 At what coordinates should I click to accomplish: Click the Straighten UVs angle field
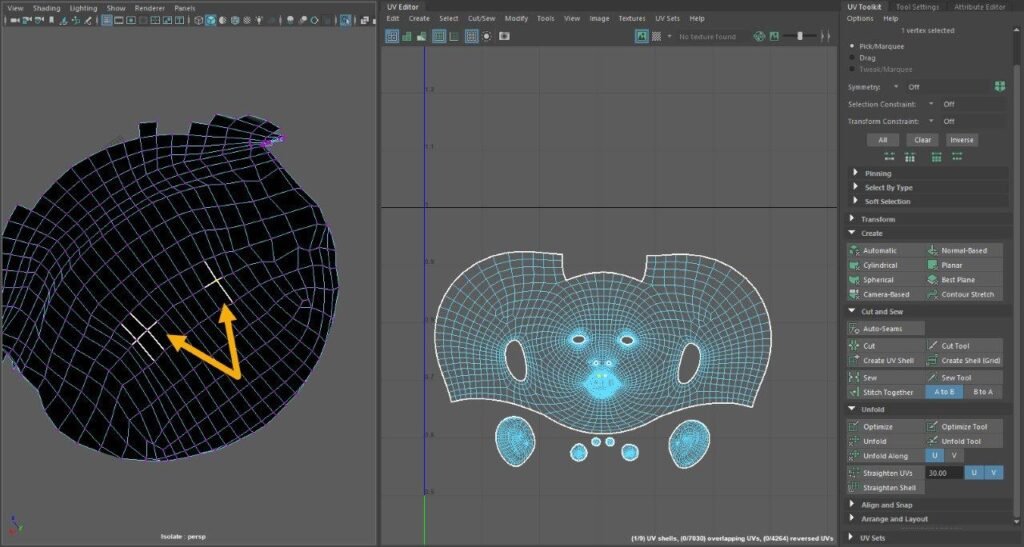click(944, 473)
